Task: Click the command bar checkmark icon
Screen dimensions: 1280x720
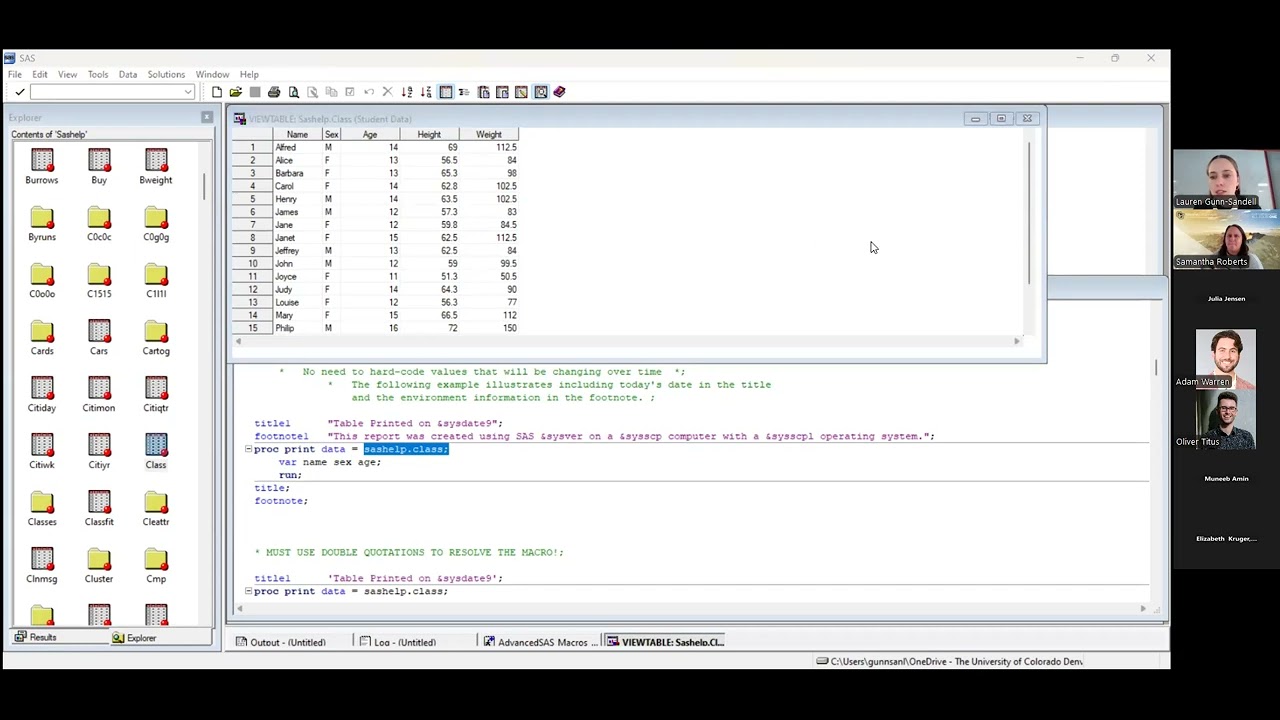Action: pos(19,92)
